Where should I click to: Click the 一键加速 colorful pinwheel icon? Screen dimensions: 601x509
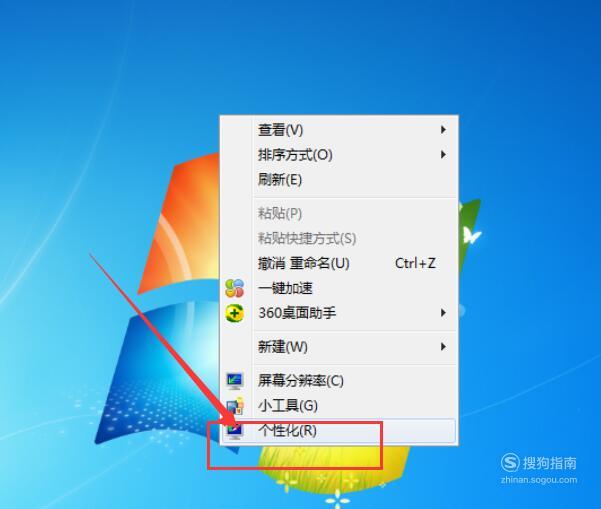point(235,288)
